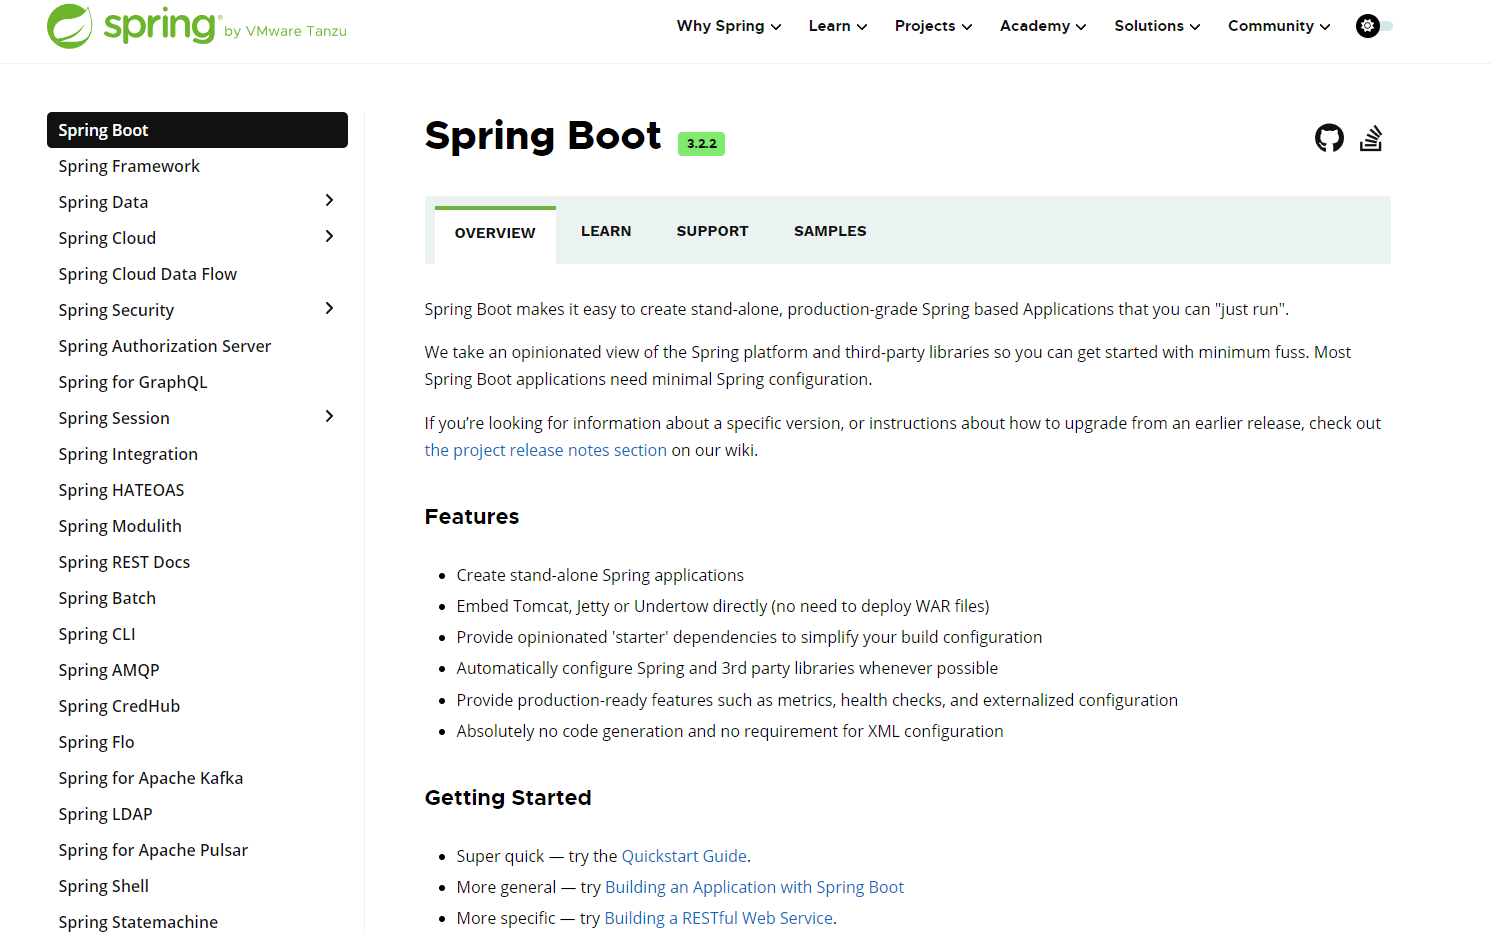This screenshot has width=1491, height=934.
Task: Expand the Spring Session submenu chevron
Action: tap(329, 417)
